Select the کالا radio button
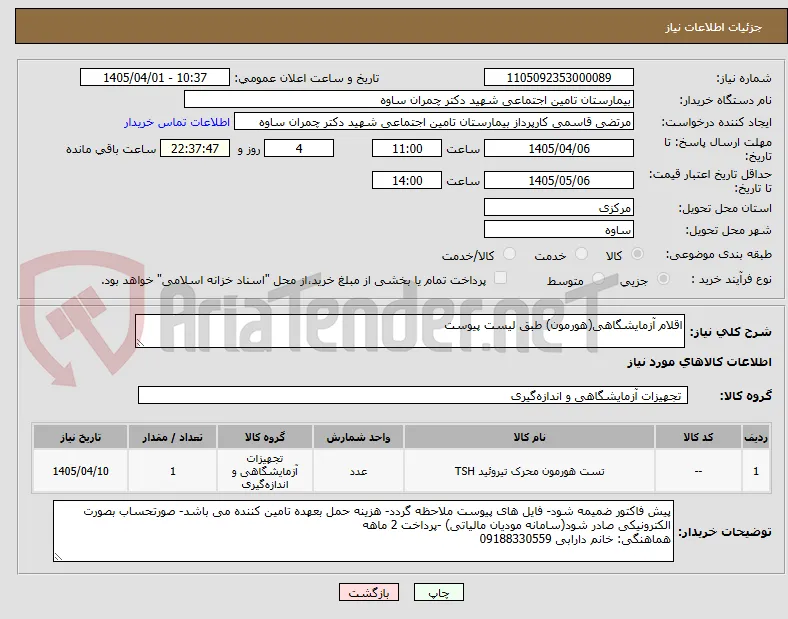Image resolution: width=788 pixels, height=619 pixels. coord(637,254)
